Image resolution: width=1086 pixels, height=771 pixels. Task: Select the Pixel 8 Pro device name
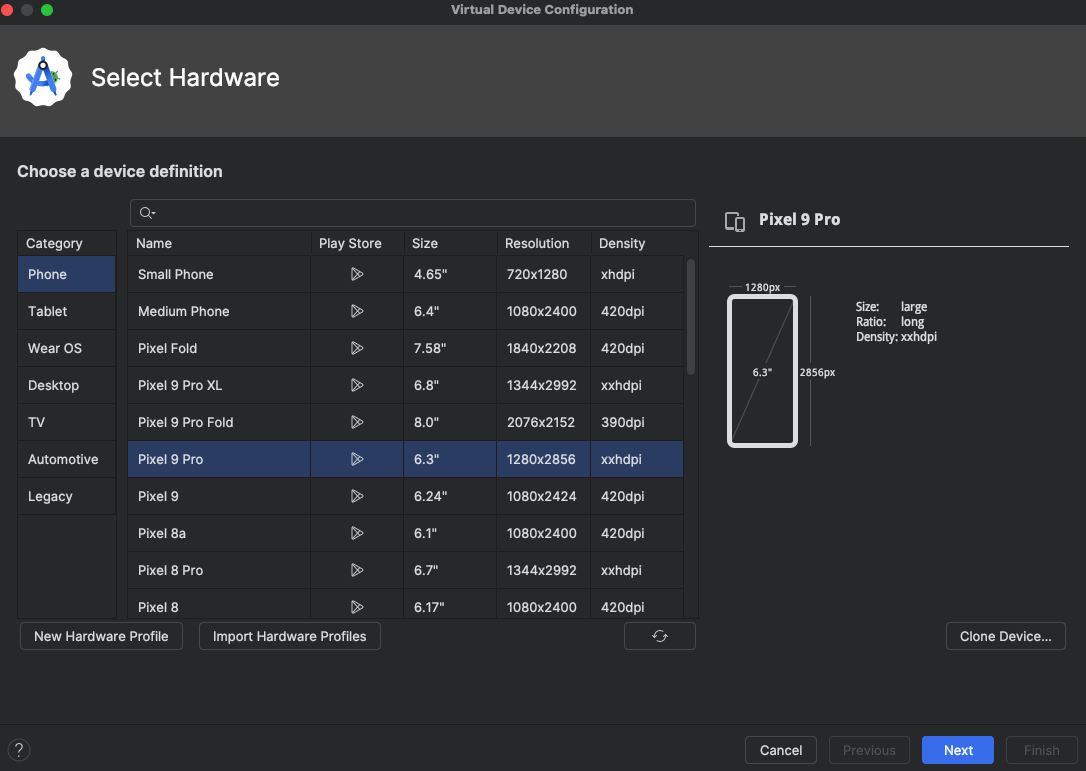170,570
